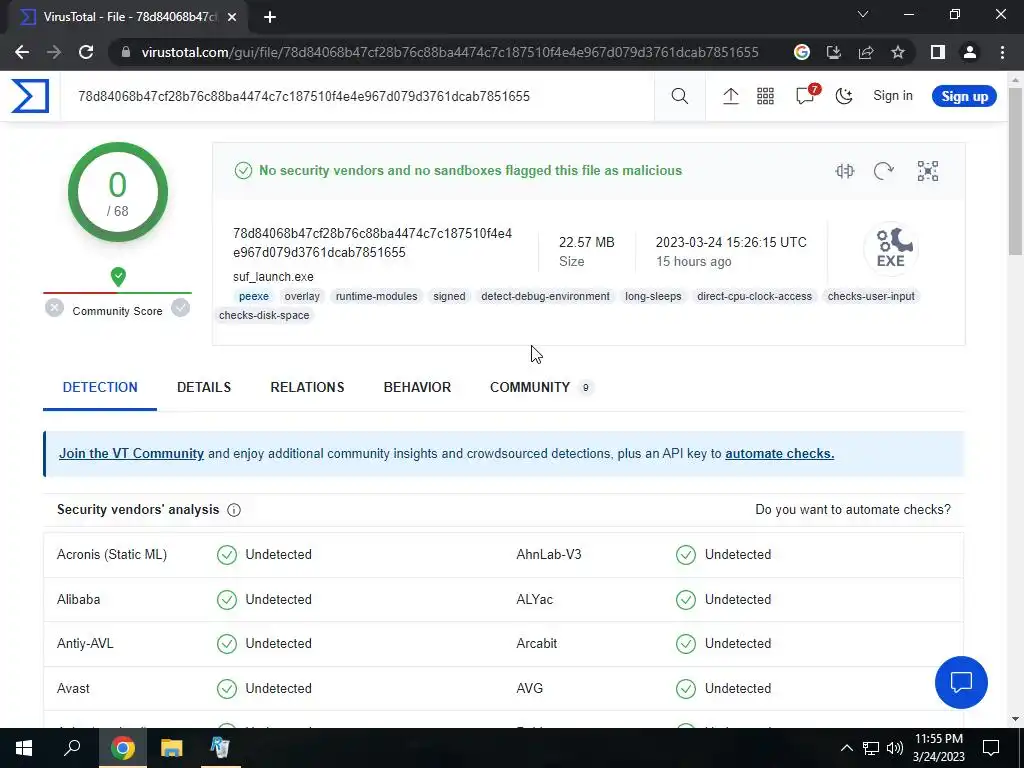Open the Windows Start menu
This screenshot has height=768, width=1024.
pos(24,748)
